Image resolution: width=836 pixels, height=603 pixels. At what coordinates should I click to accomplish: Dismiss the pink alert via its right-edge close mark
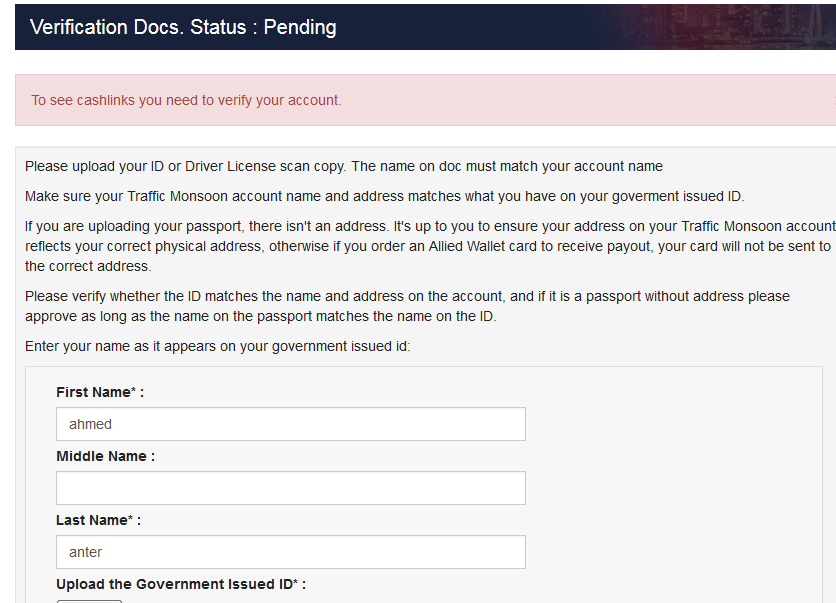[x=834, y=100]
